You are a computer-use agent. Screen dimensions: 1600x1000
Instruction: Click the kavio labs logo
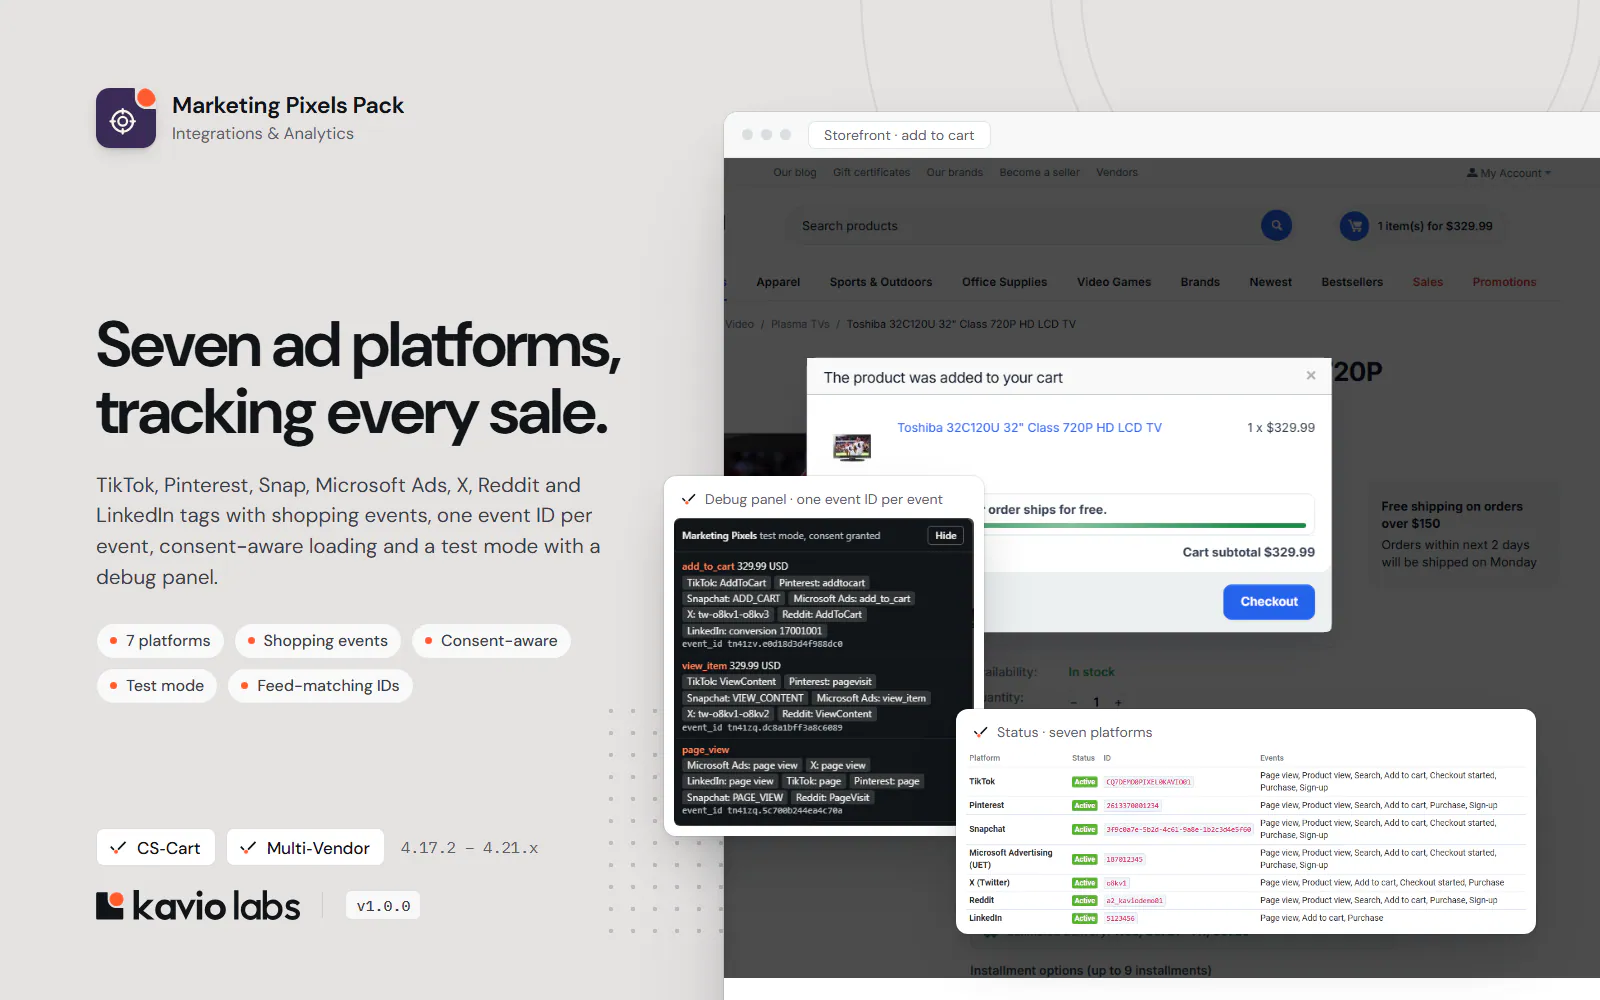[198, 906]
